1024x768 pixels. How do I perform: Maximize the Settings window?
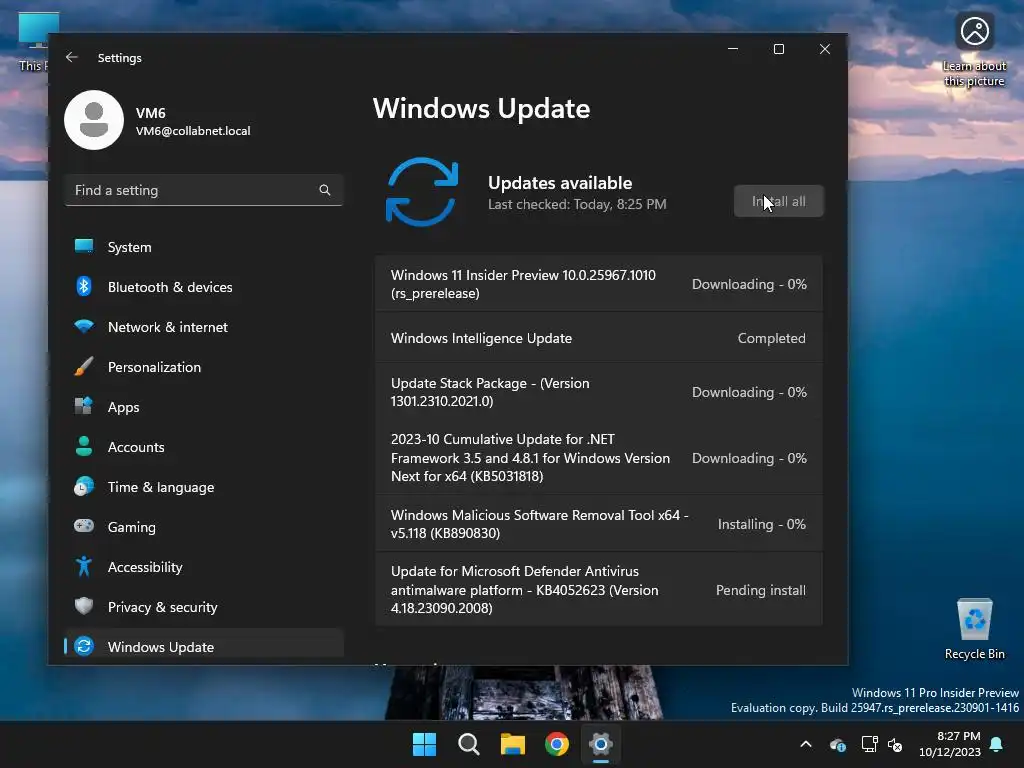coord(778,49)
